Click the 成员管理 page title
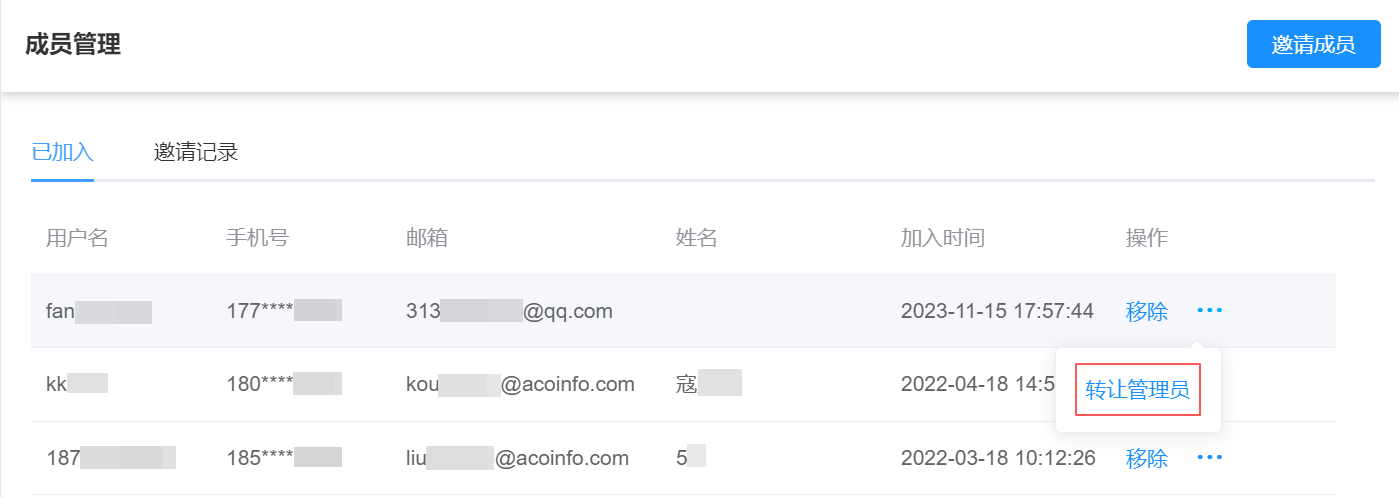1399x497 pixels. tap(73, 44)
